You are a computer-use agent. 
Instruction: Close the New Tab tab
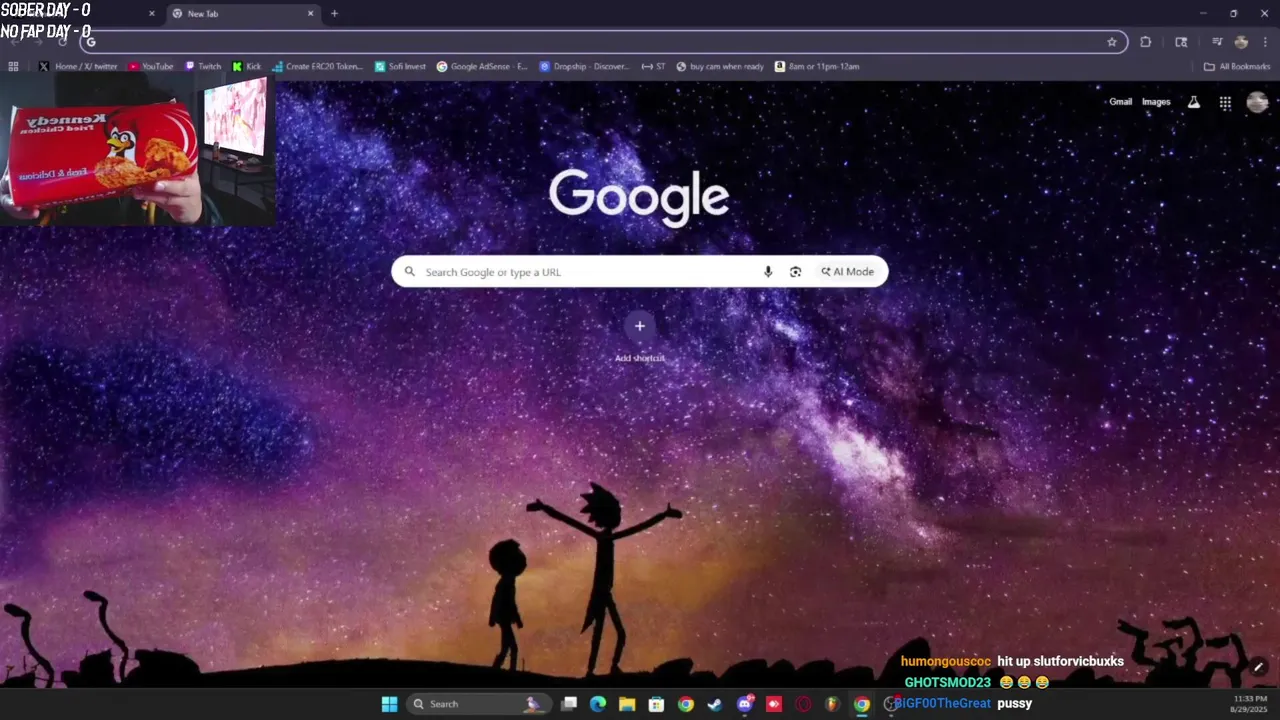pos(310,14)
